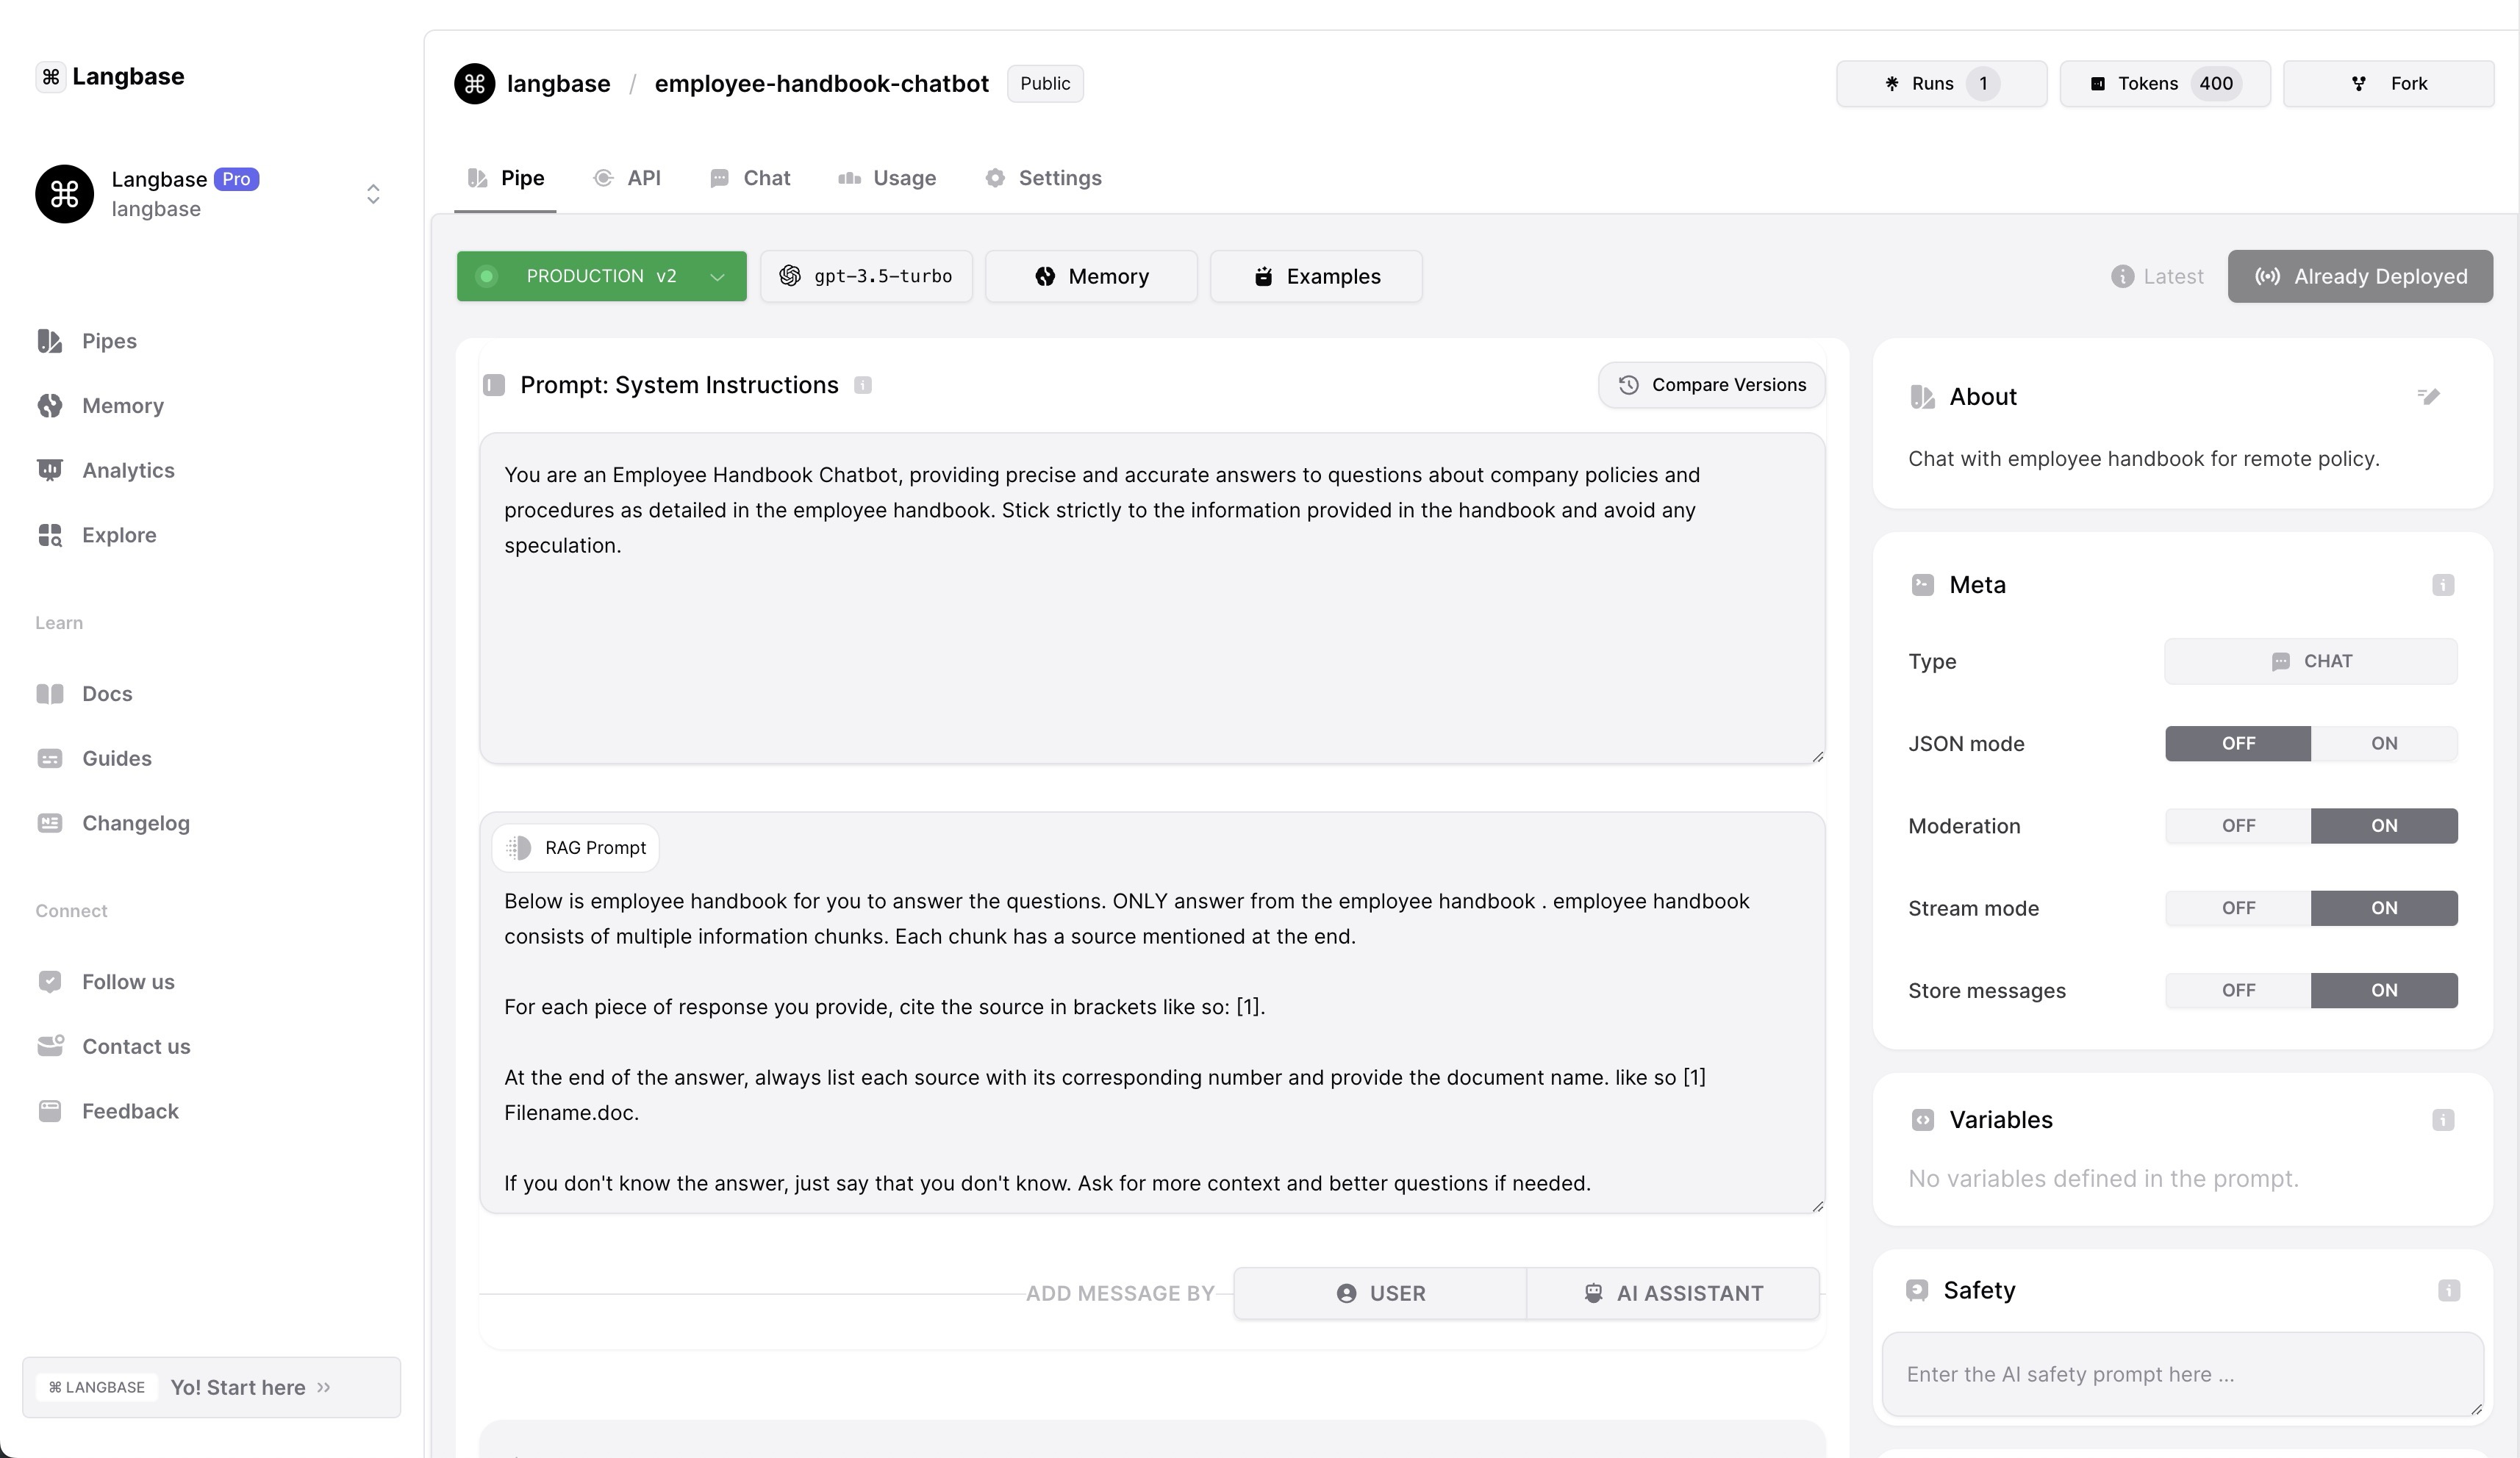Click the Latest info icon
Image resolution: width=2520 pixels, height=1458 pixels.
point(2122,277)
